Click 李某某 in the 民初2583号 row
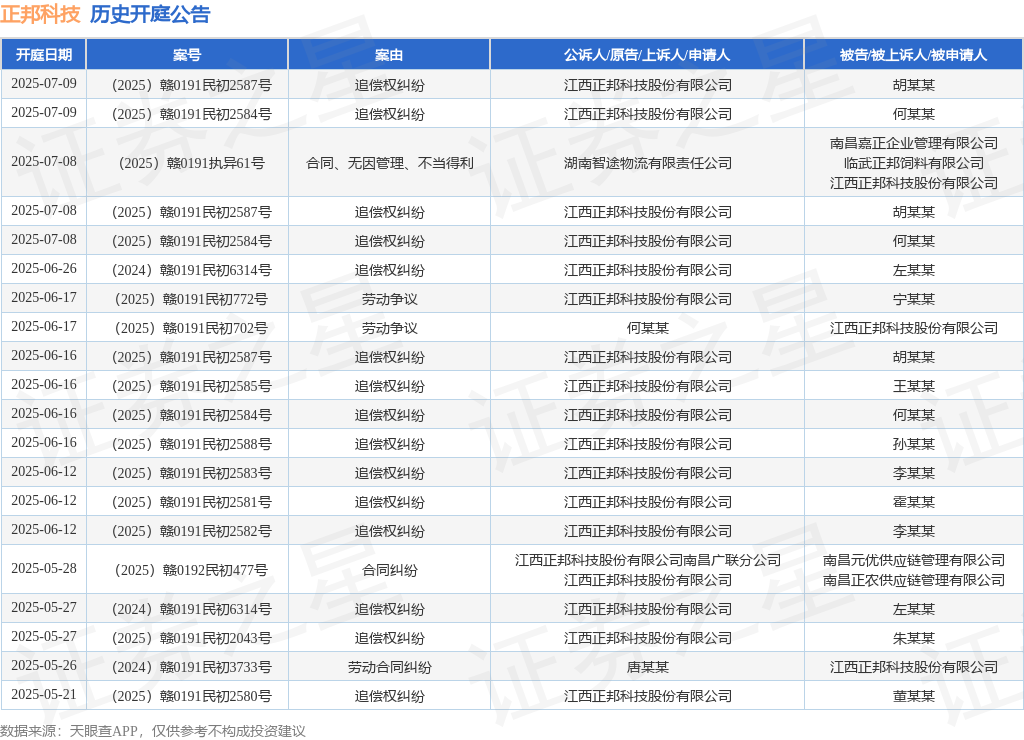 coord(914,473)
